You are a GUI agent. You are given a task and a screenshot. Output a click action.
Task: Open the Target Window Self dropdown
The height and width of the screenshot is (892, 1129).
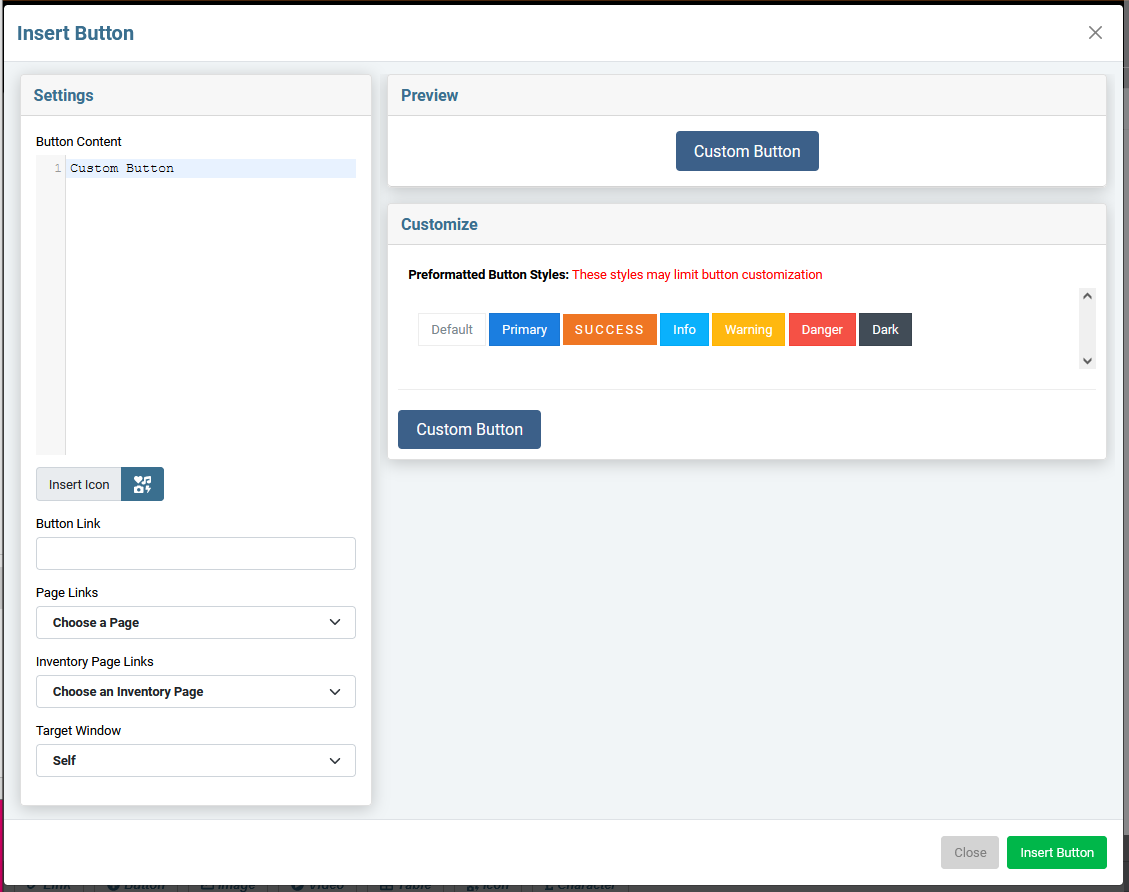coord(196,761)
